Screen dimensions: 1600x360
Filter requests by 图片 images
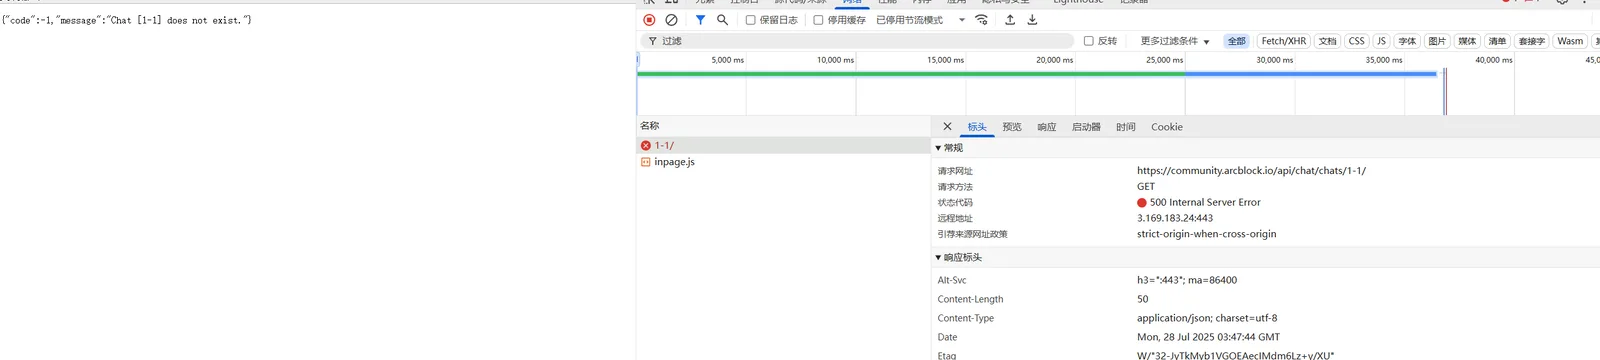(x=1437, y=41)
